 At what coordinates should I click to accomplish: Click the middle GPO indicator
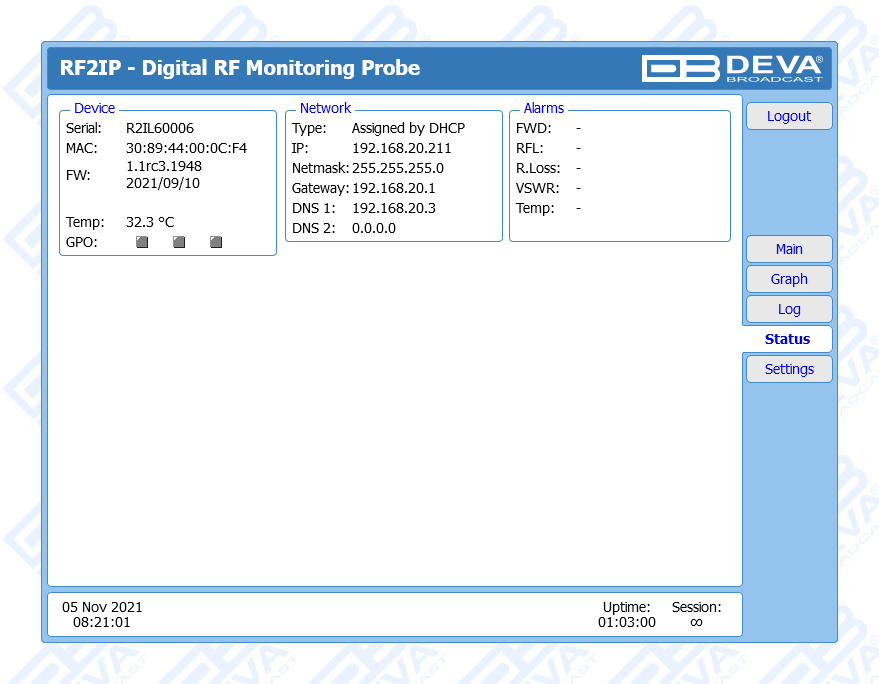[179, 242]
